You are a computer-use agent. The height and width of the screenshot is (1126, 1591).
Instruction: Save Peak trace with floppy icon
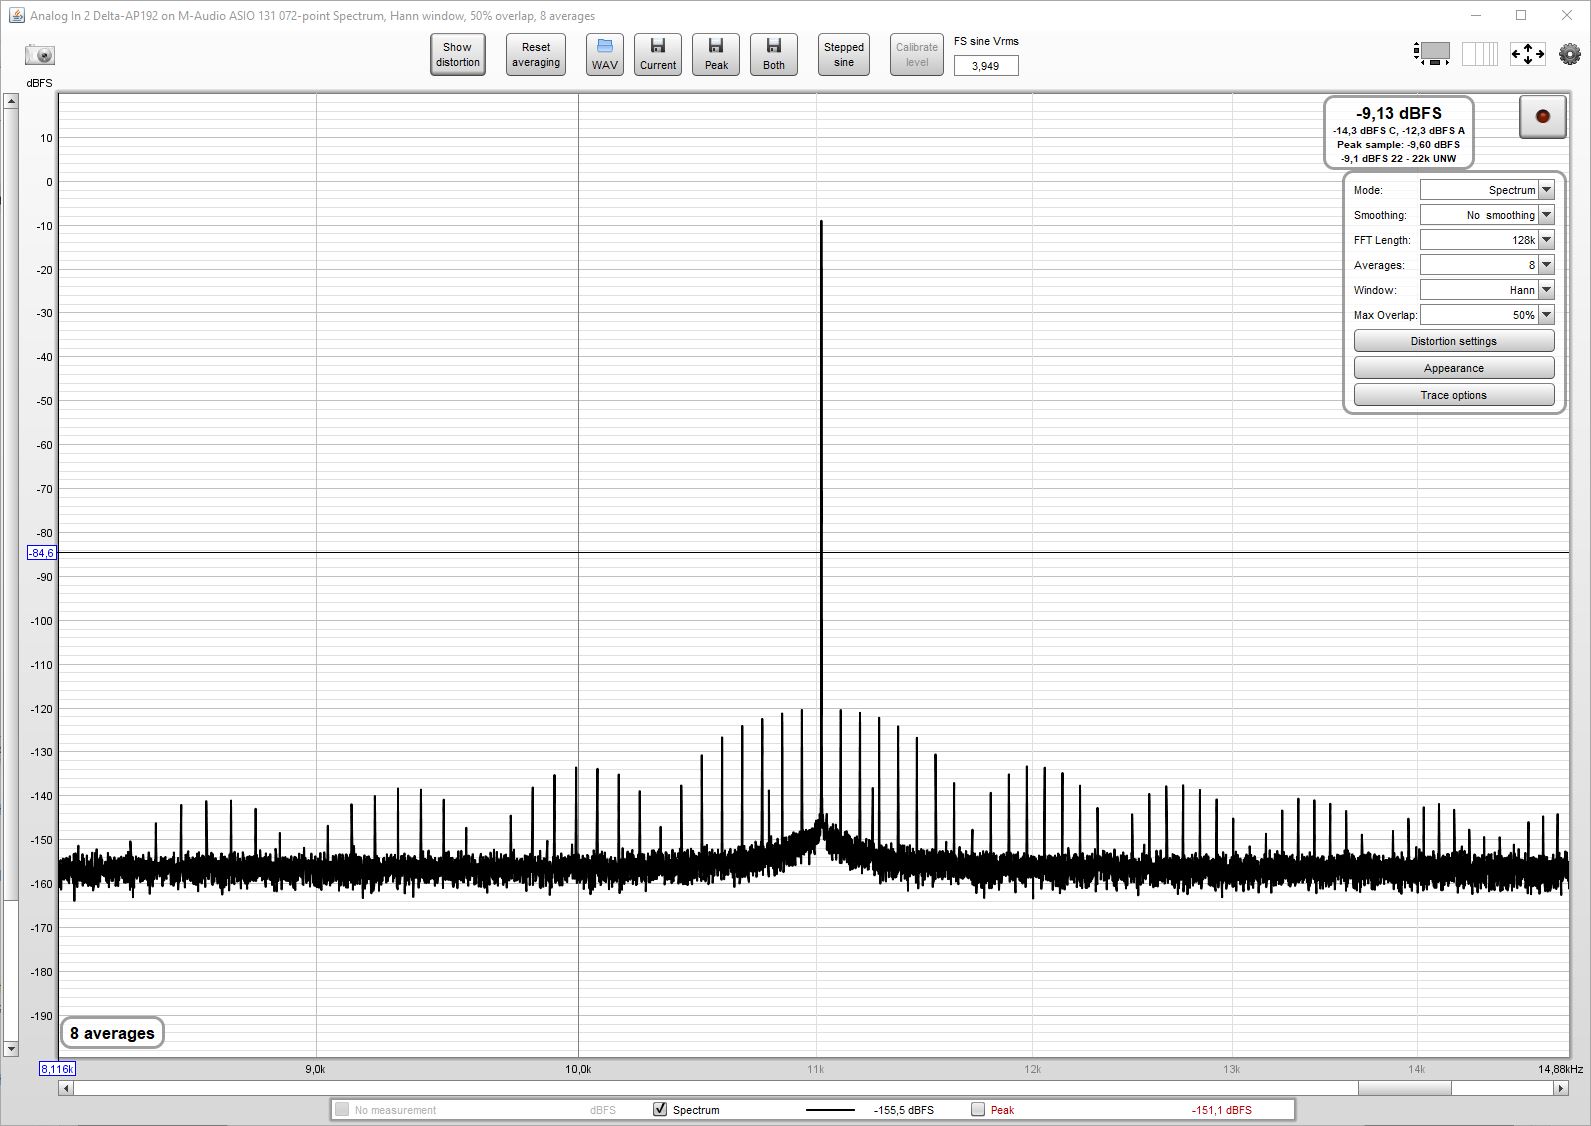coord(716,54)
